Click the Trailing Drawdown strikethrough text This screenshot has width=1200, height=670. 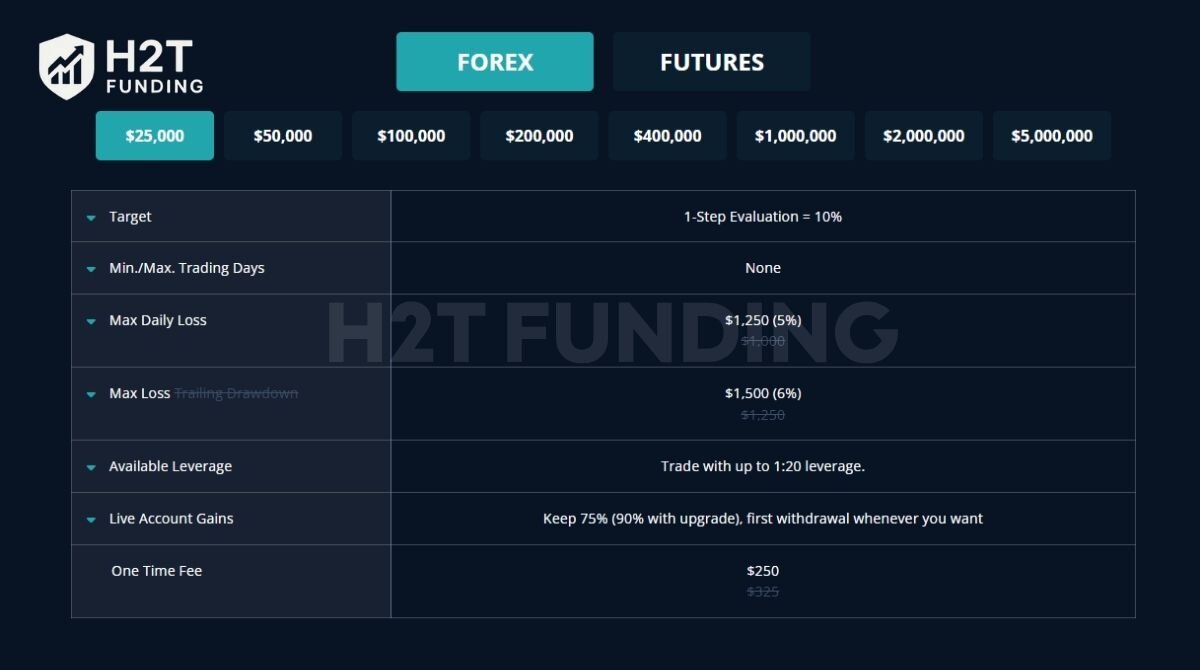click(x=236, y=393)
